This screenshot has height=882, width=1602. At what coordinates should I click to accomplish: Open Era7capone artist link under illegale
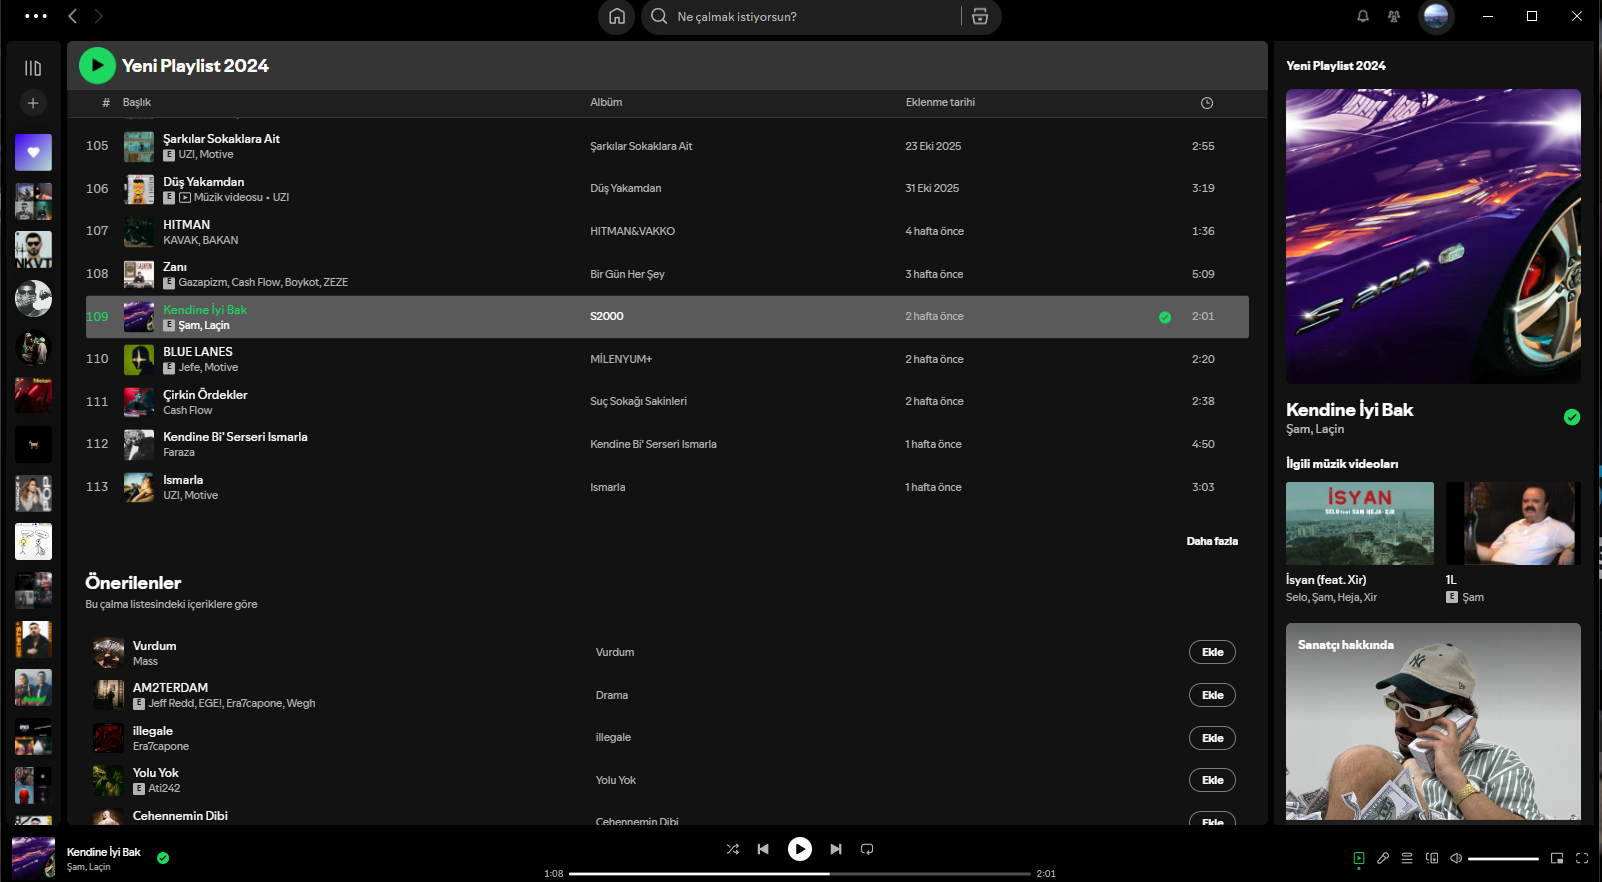pos(161,746)
